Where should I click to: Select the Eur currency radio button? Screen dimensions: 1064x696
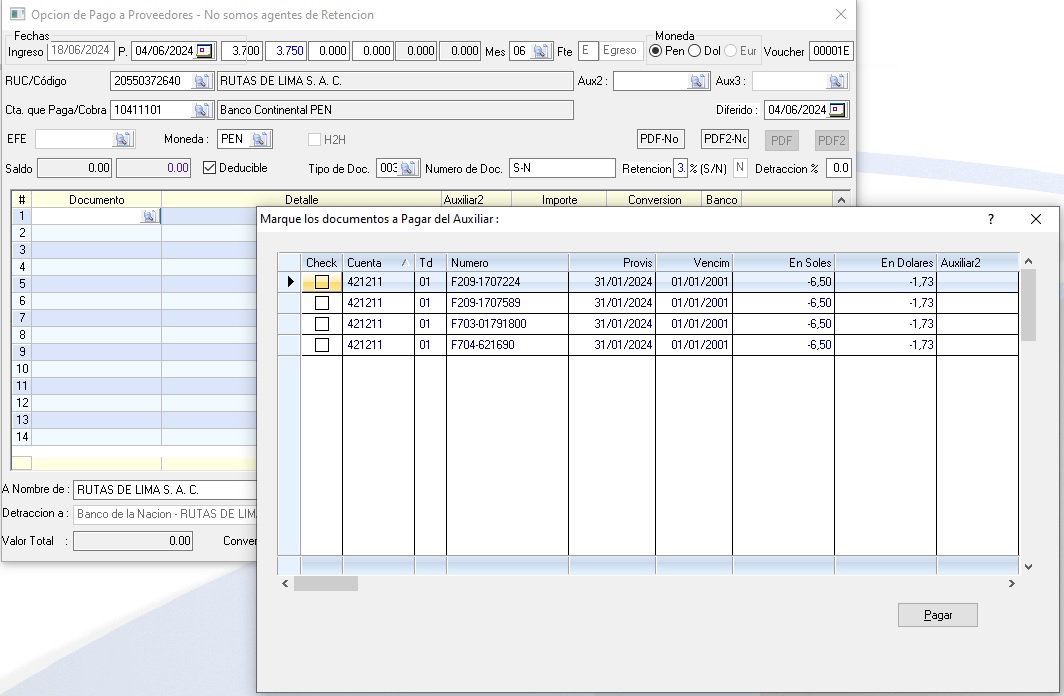pos(730,51)
